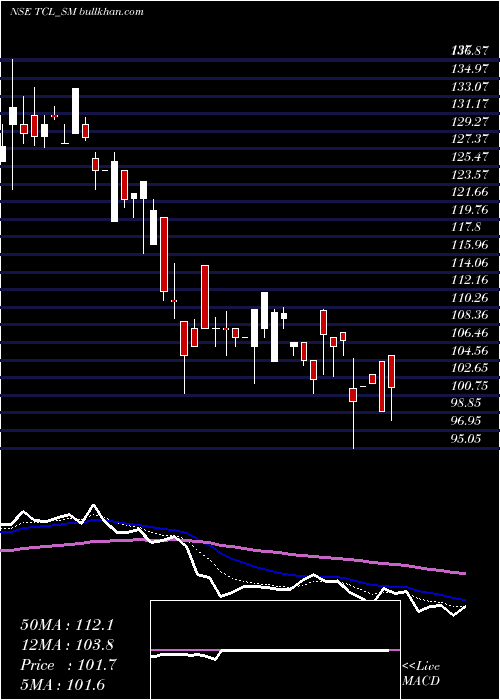Click the 5MA : 101.6 reading
Screen dimensions: 500x700
(62, 685)
